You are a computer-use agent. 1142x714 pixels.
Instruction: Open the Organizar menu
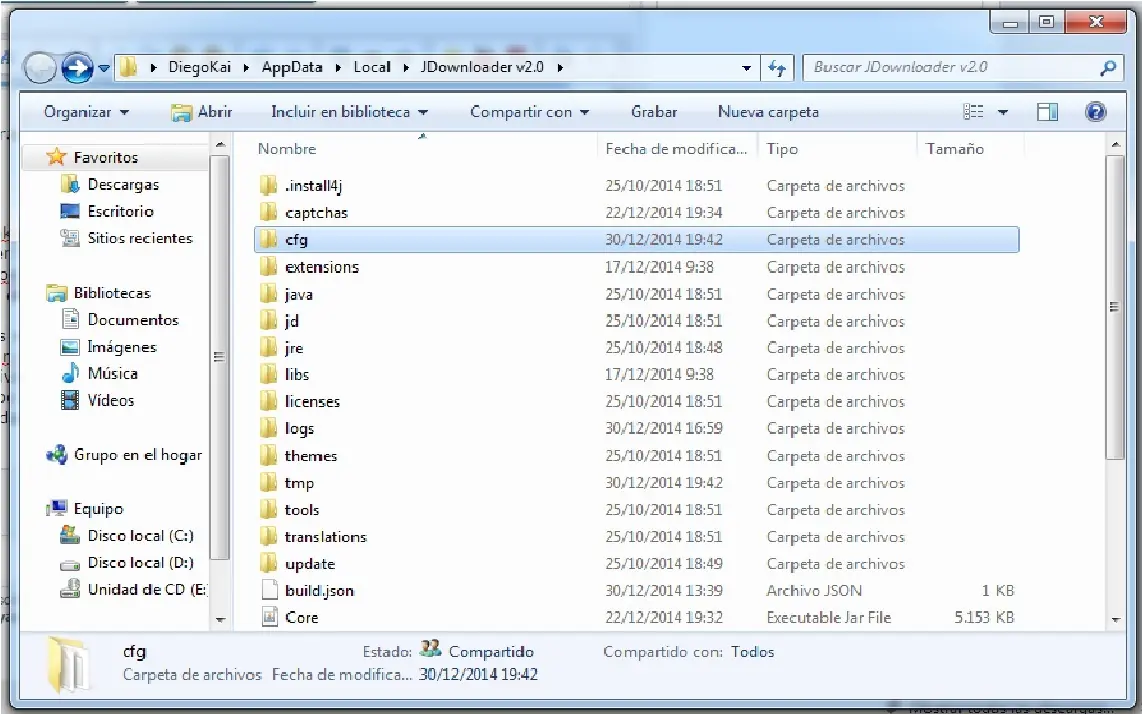click(86, 112)
